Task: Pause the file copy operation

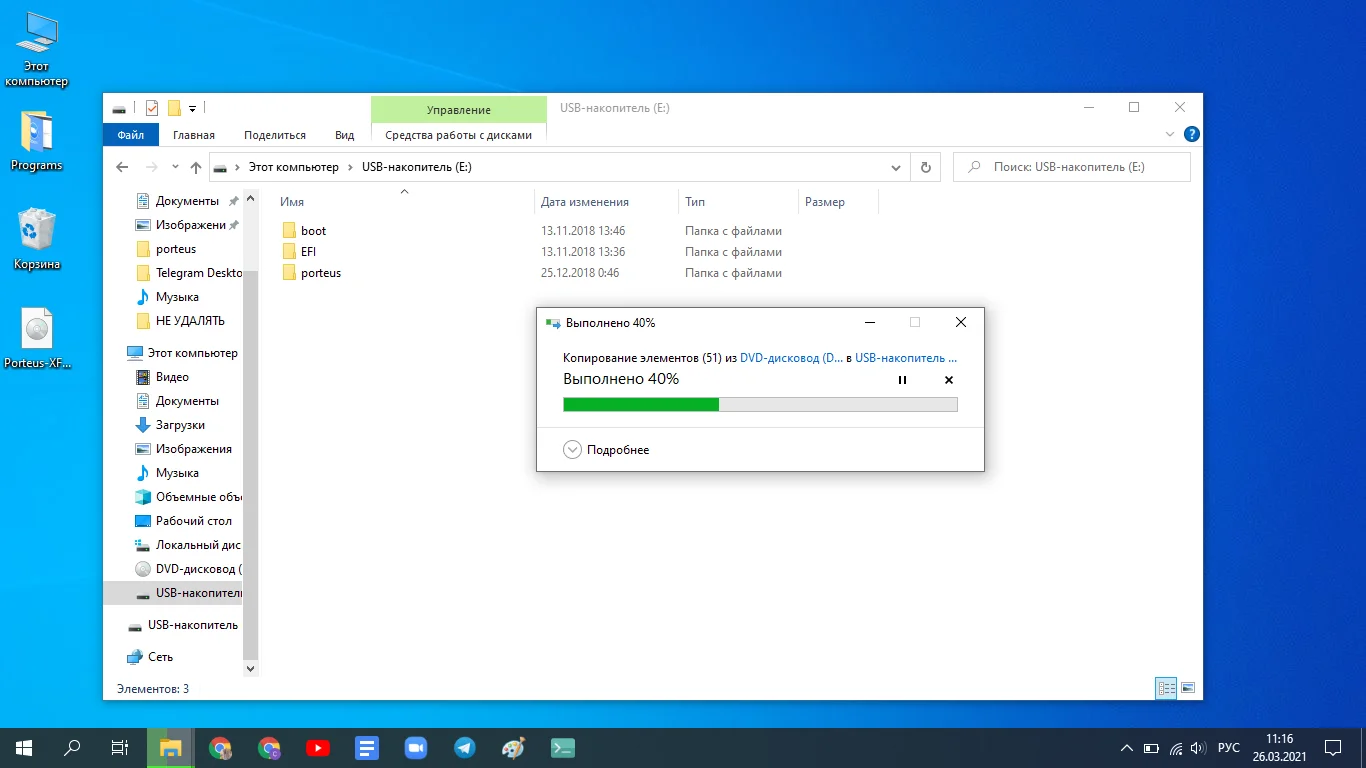Action: (902, 380)
